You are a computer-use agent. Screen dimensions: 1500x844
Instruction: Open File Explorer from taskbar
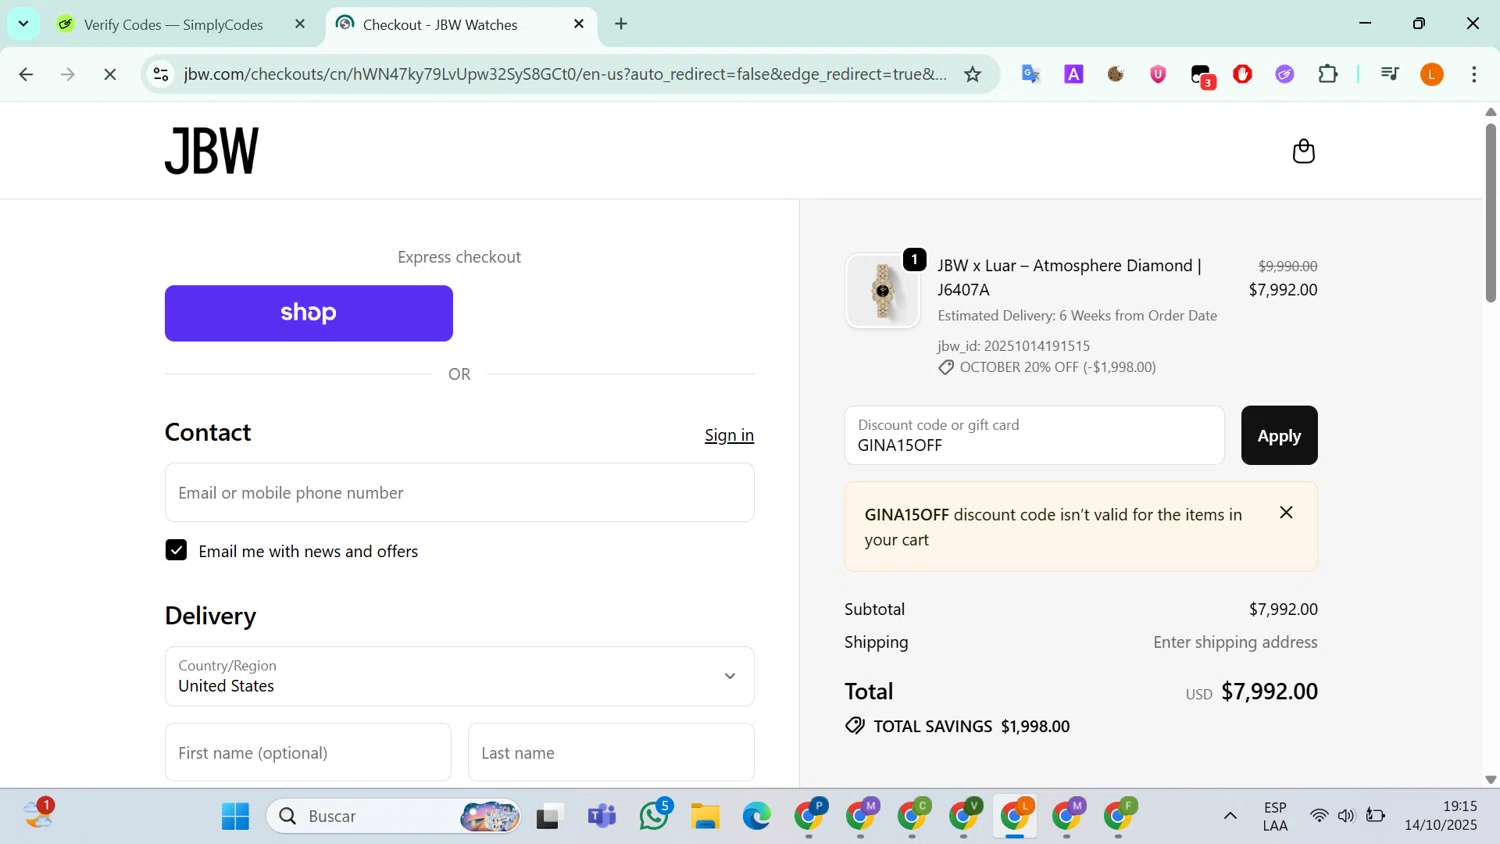pos(706,816)
